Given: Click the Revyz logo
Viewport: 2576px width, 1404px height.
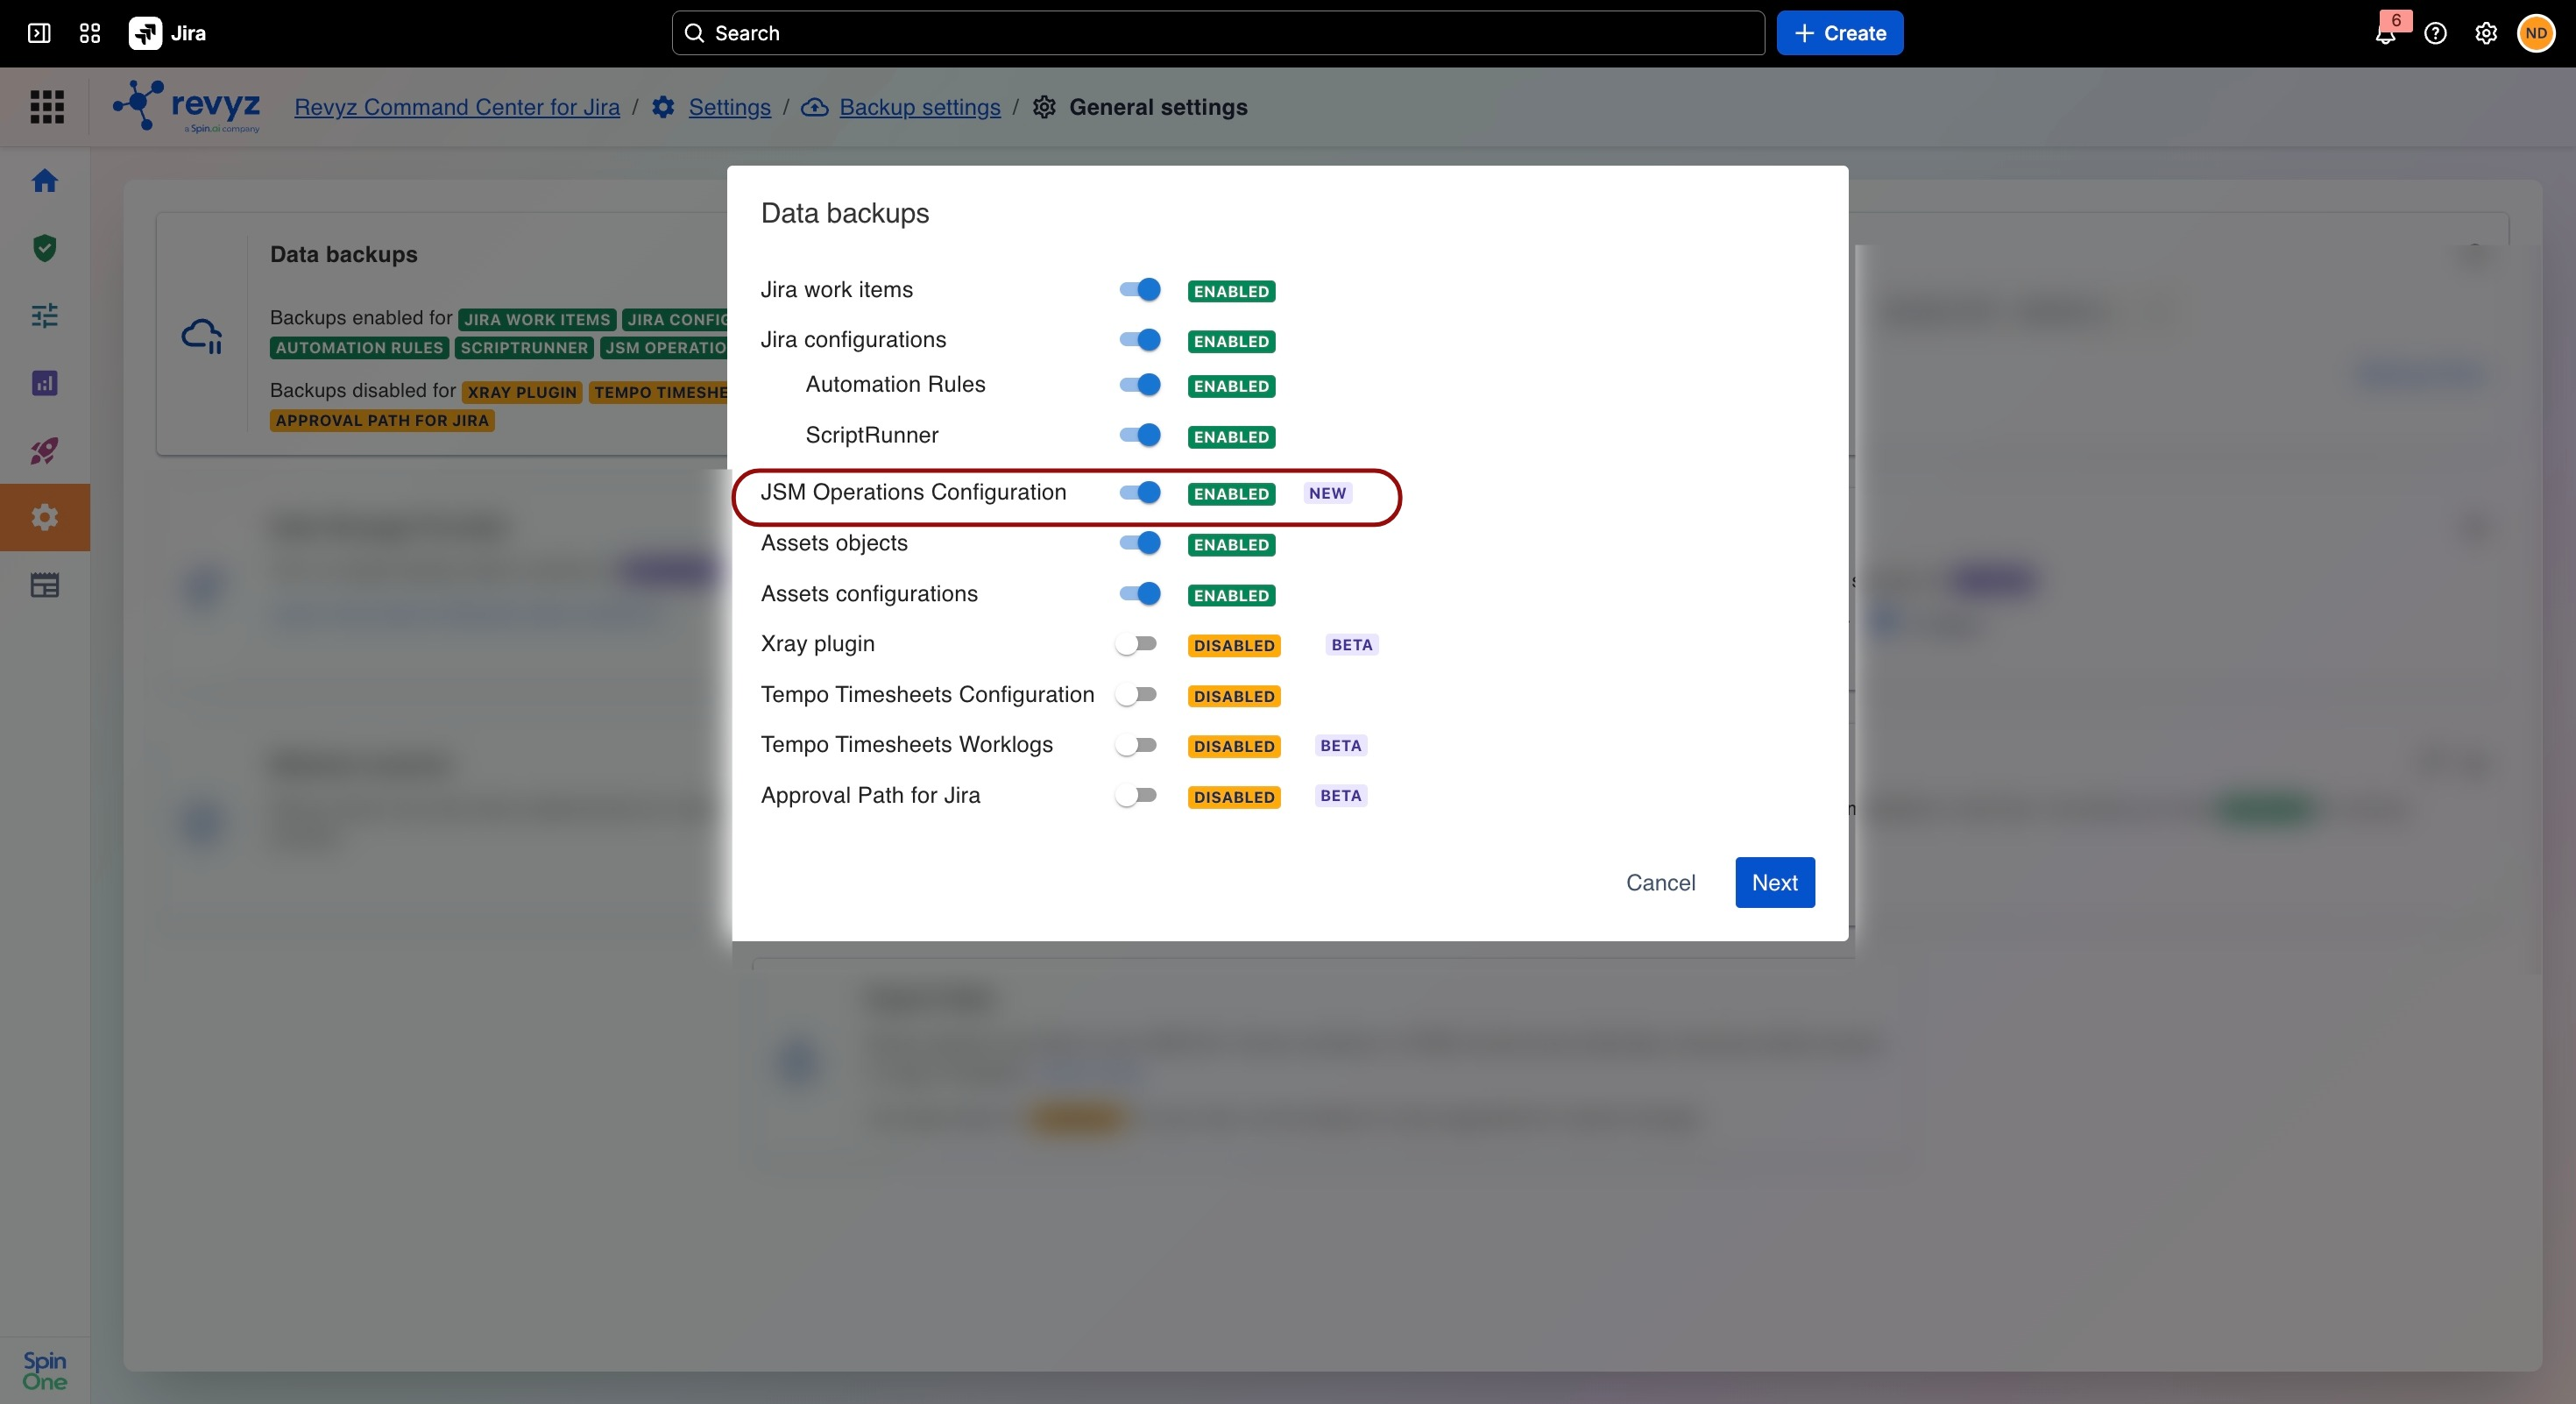Looking at the screenshot, I should click(187, 107).
